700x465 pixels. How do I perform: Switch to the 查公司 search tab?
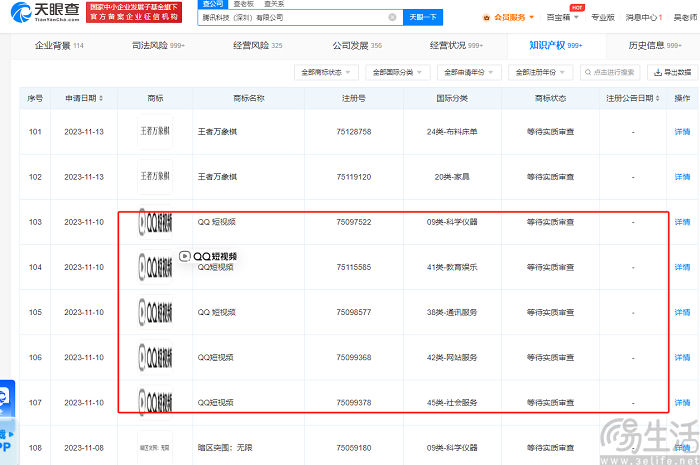pos(212,4)
